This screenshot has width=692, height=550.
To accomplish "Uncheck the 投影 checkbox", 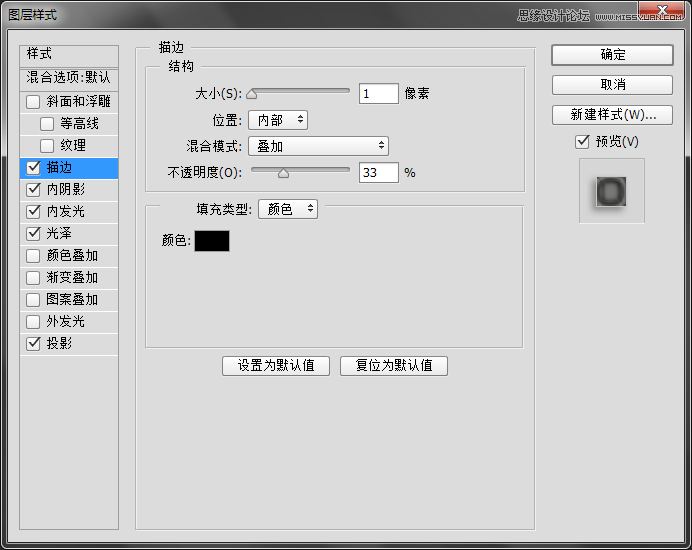I will [x=34, y=344].
